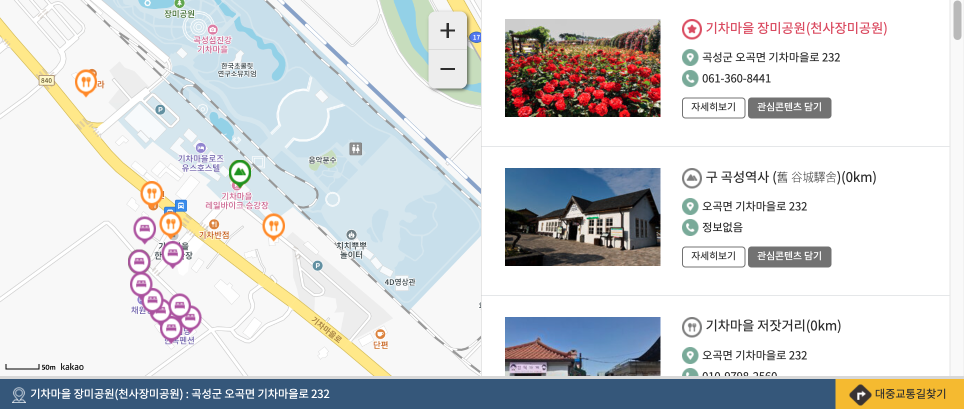Click the 840 road number badge
The height and width of the screenshot is (409, 964).
(x=46, y=81)
